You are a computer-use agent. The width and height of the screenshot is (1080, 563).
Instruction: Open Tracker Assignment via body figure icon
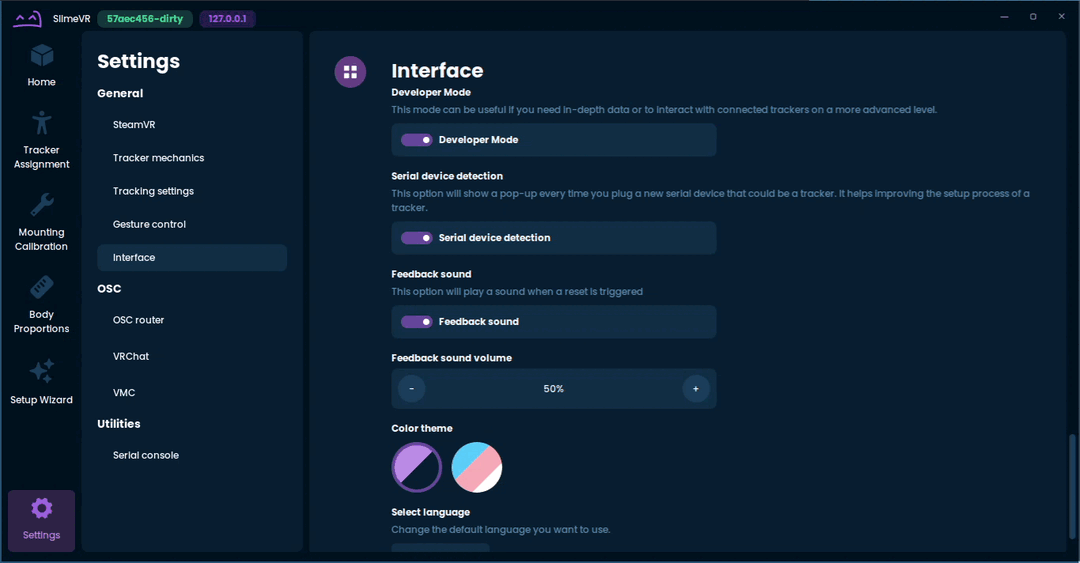[41, 123]
